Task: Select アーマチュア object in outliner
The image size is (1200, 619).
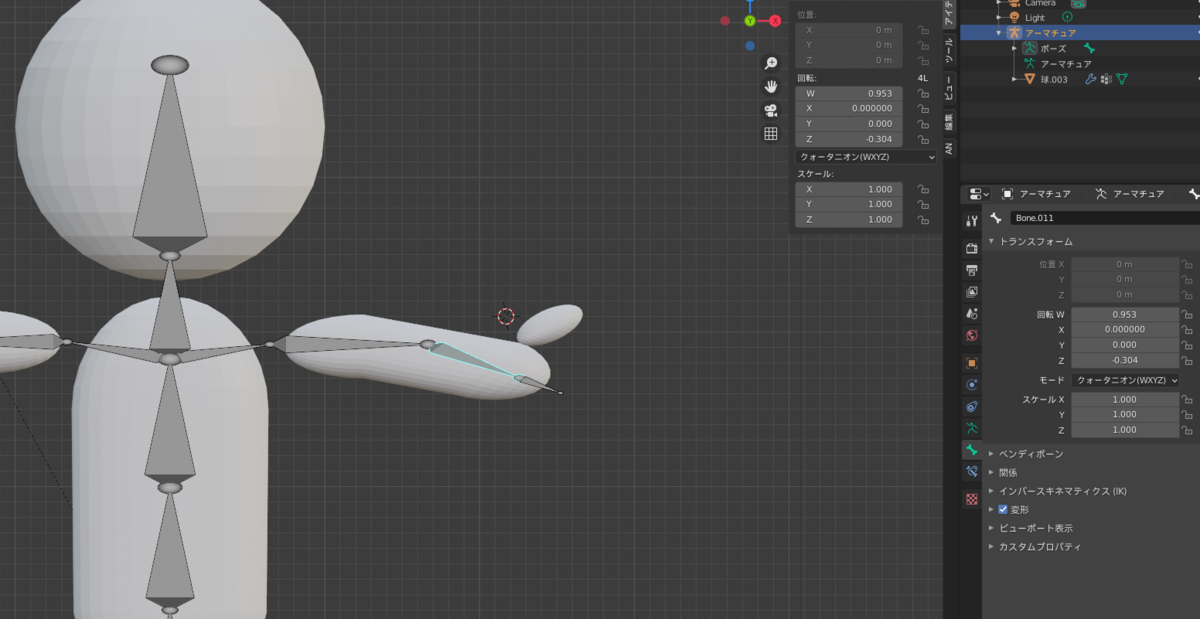Action: click(1050, 33)
